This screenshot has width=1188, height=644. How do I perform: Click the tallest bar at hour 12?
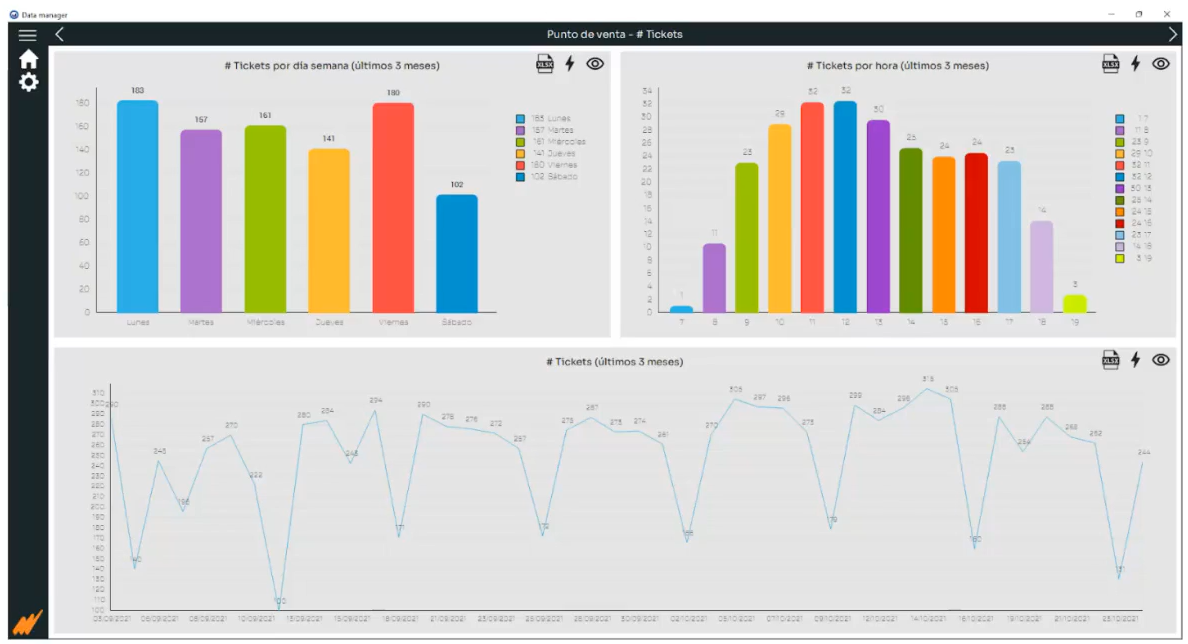(x=845, y=207)
